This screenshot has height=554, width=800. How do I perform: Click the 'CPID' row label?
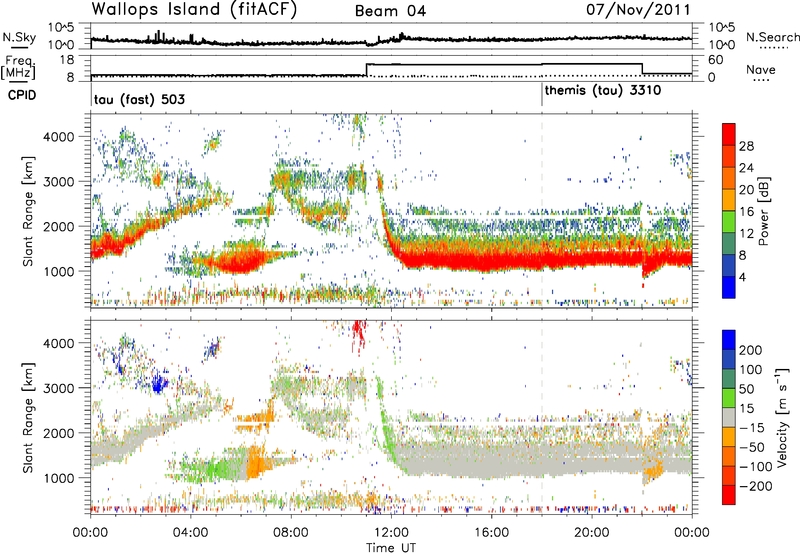(x=22, y=95)
